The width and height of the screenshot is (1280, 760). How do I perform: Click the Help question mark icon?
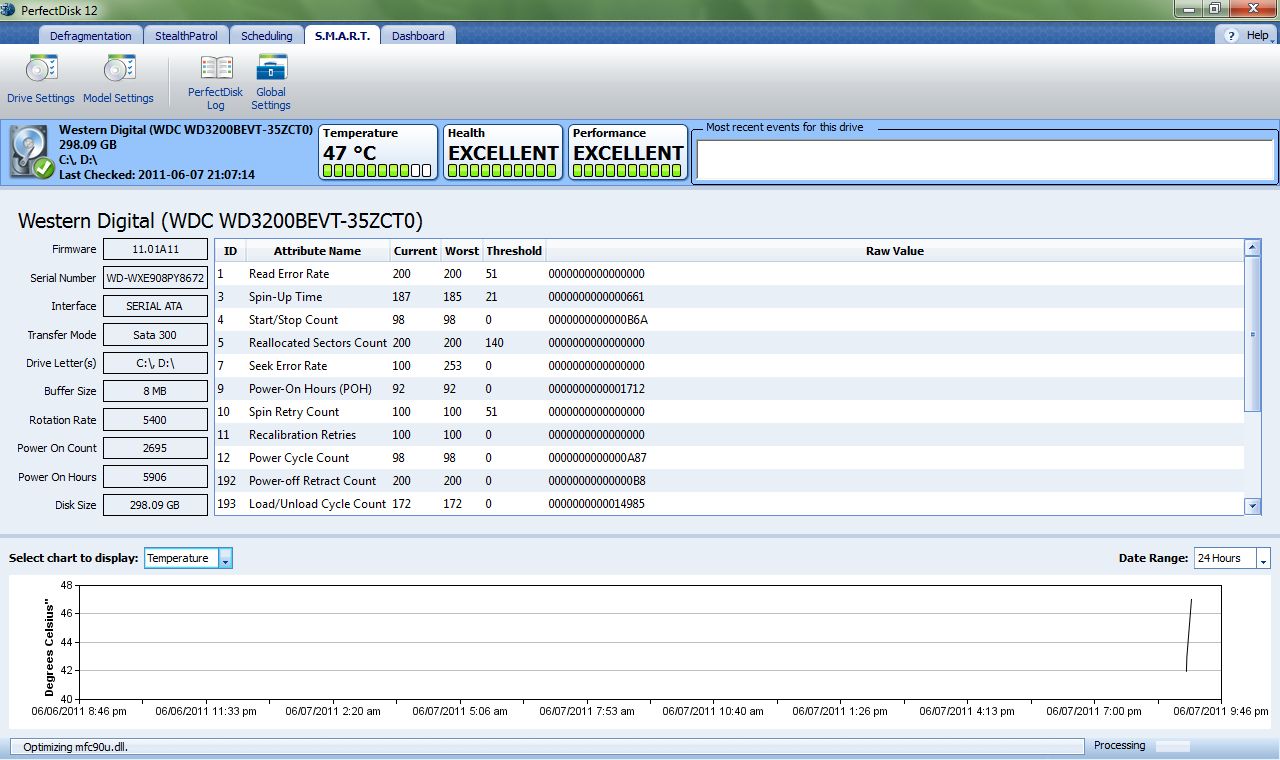[1230, 35]
